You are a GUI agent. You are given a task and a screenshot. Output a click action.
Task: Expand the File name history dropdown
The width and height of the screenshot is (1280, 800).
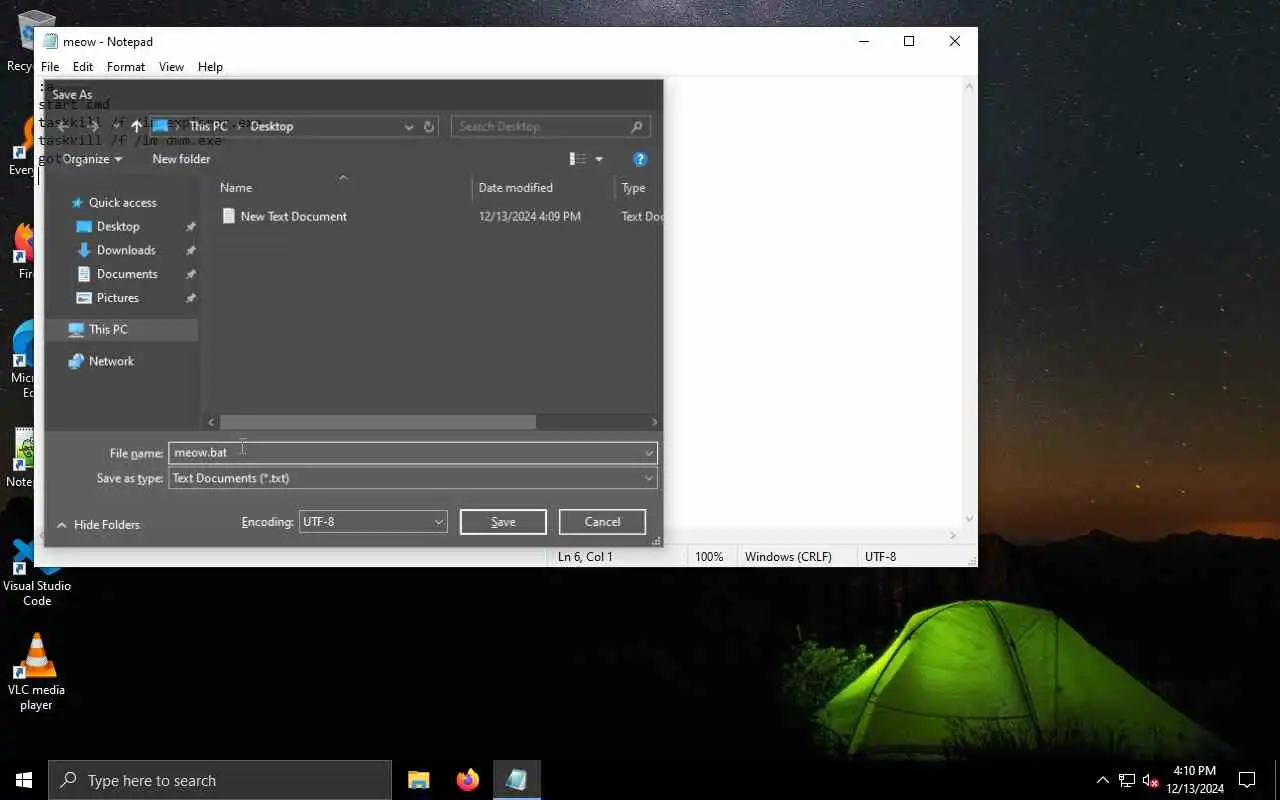click(648, 453)
